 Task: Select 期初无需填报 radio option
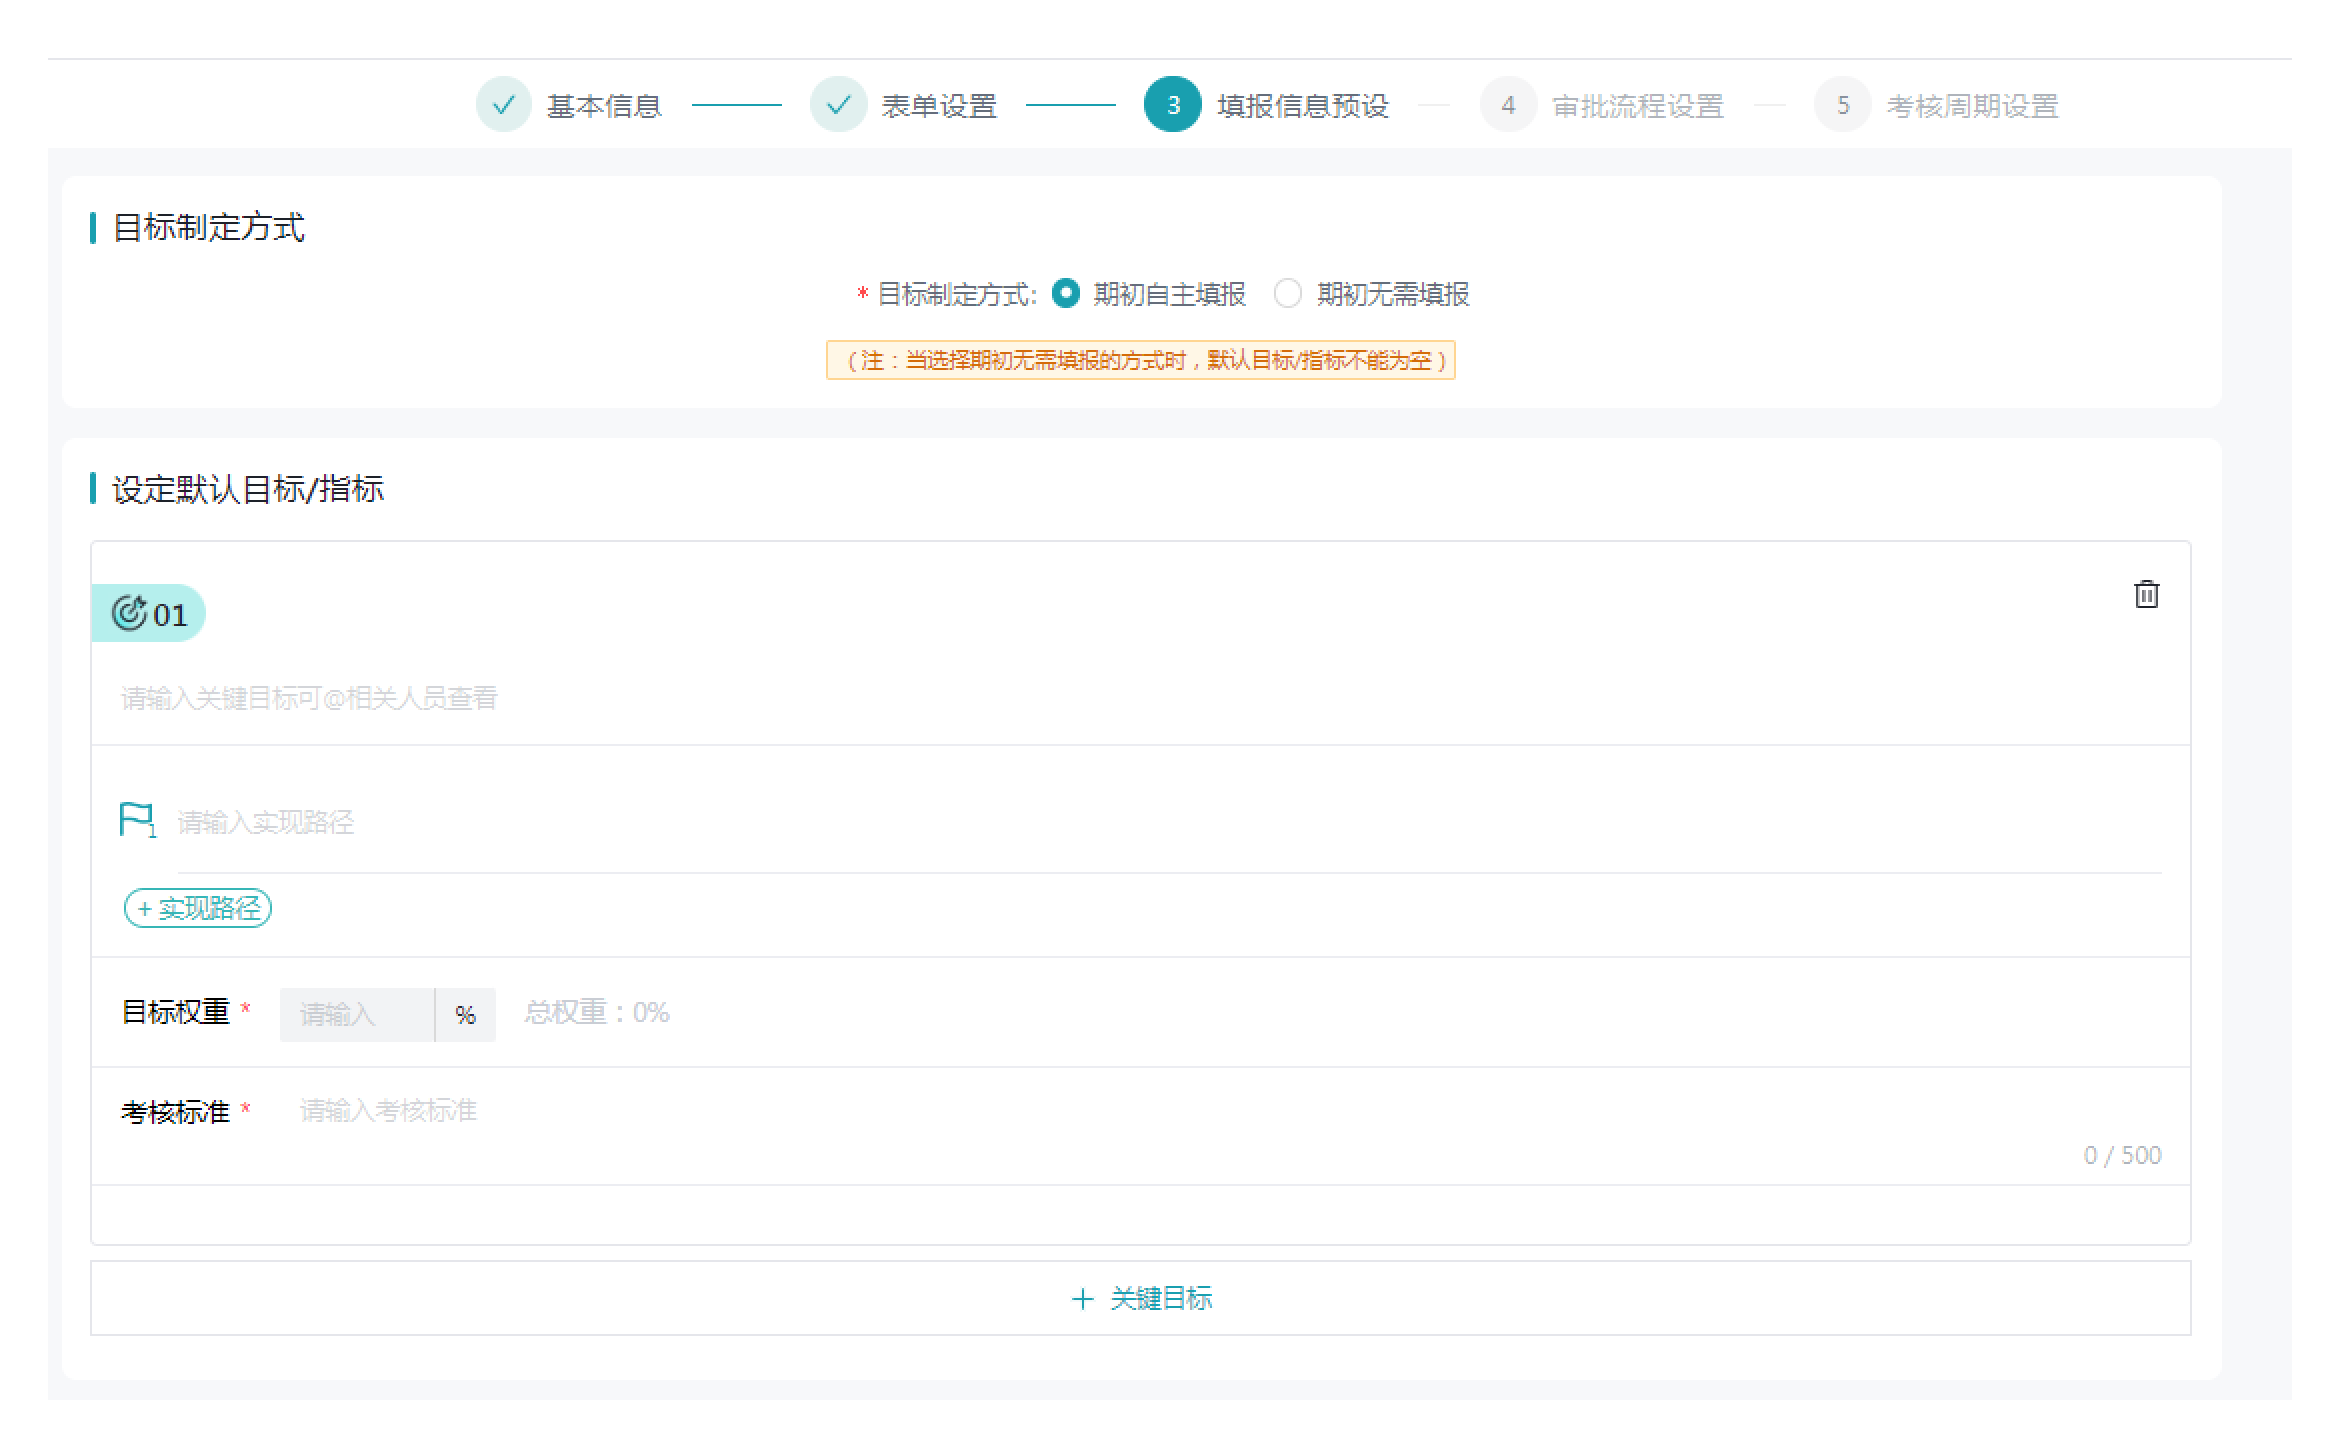[1288, 294]
